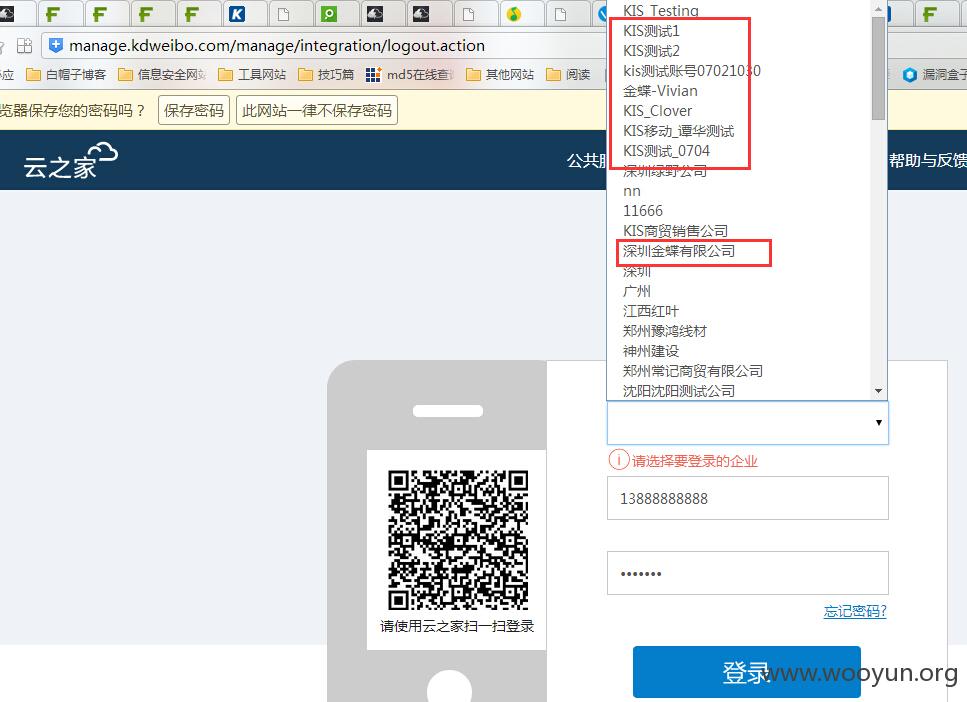Screen dimensions: 967x702
Task: Click the bookmarks grid icon left of address bar
Action: click(x=24, y=46)
